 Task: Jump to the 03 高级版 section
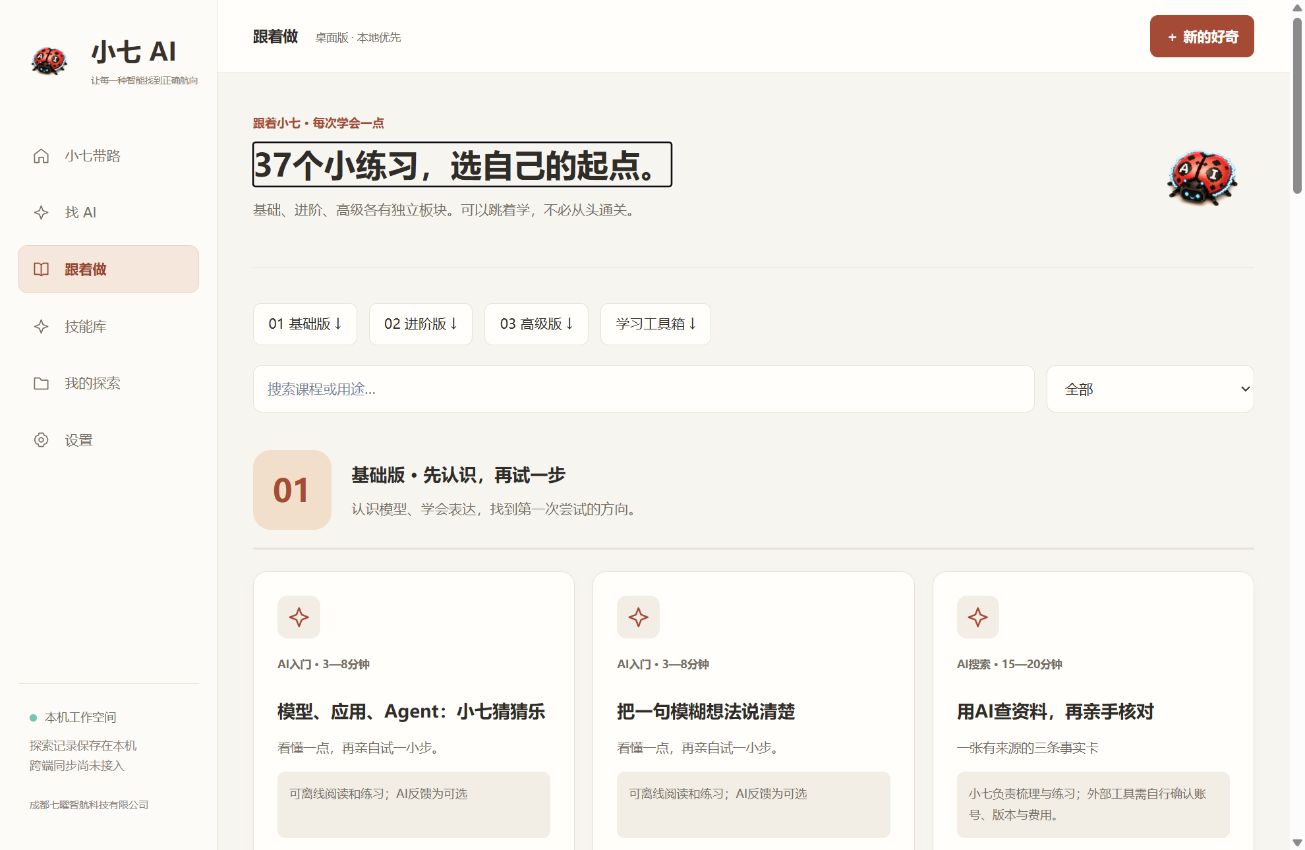[x=537, y=324]
